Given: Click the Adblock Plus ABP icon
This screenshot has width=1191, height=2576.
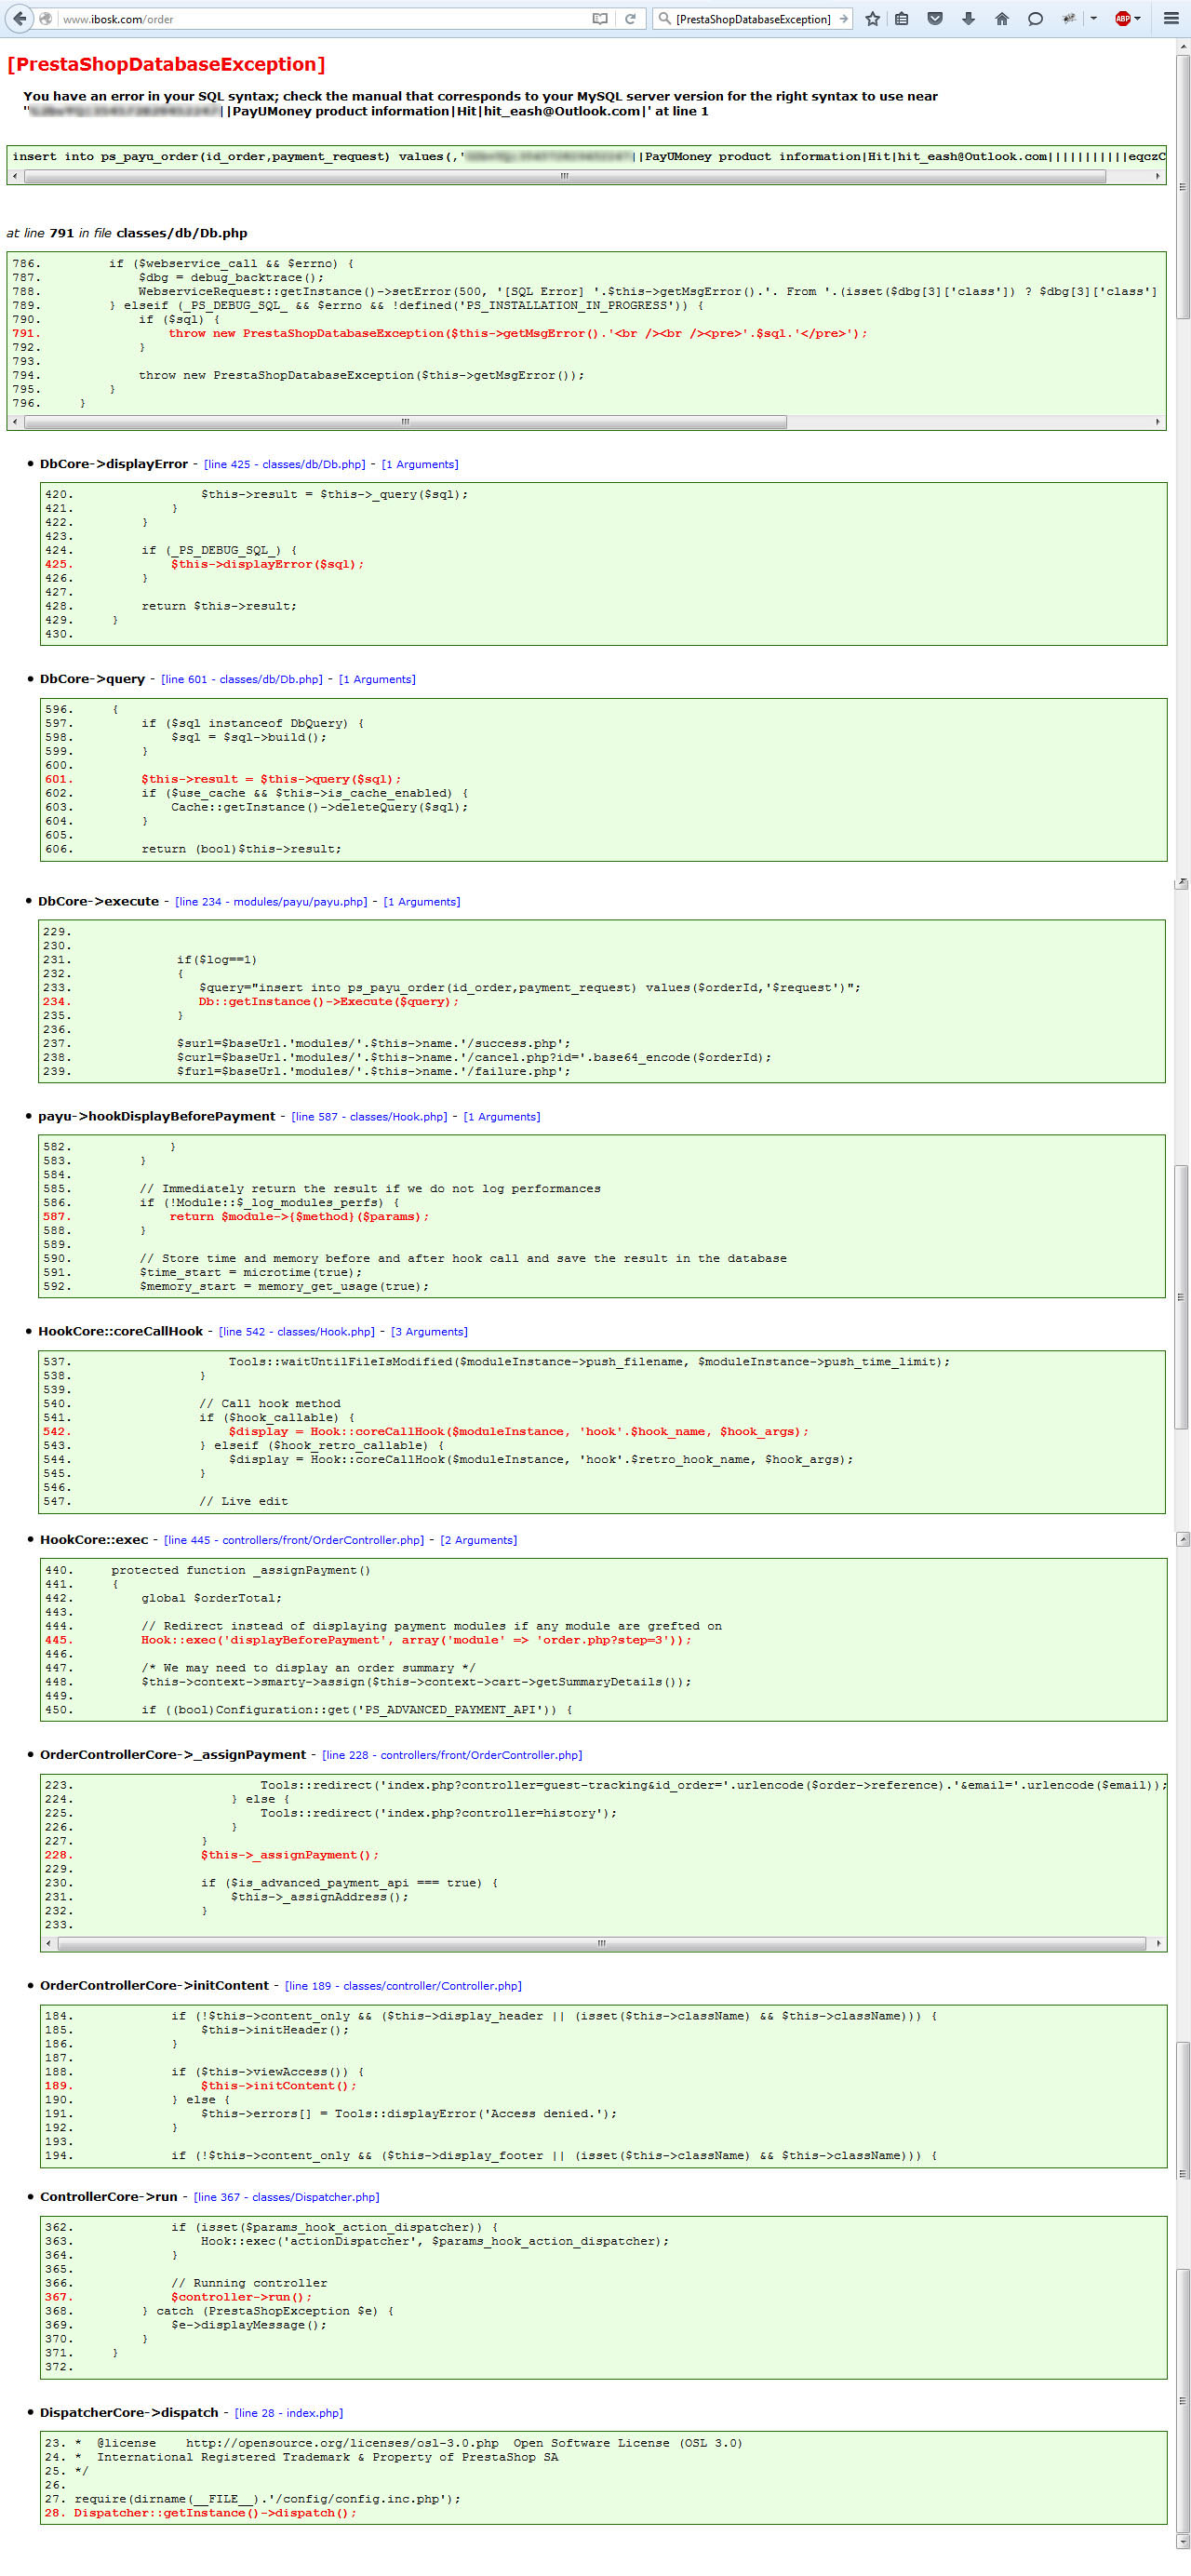Looking at the screenshot, I should pos(1122,19).
